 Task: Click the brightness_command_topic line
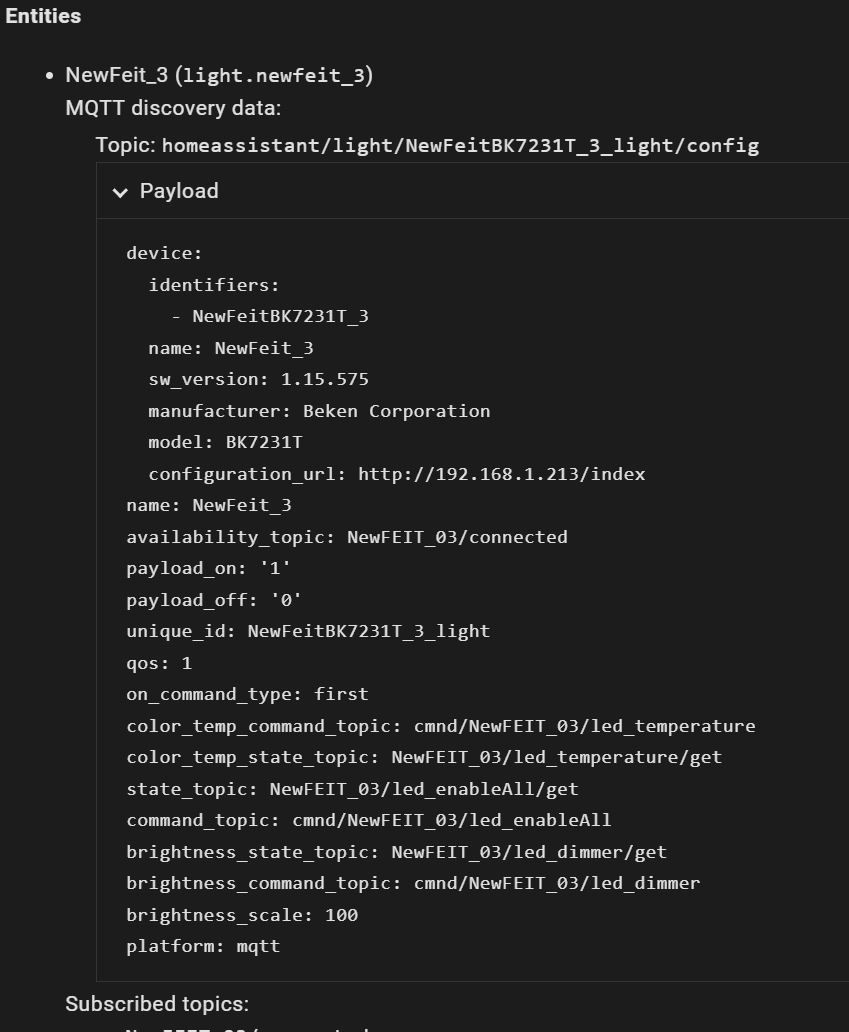click(x=412, y=883)
